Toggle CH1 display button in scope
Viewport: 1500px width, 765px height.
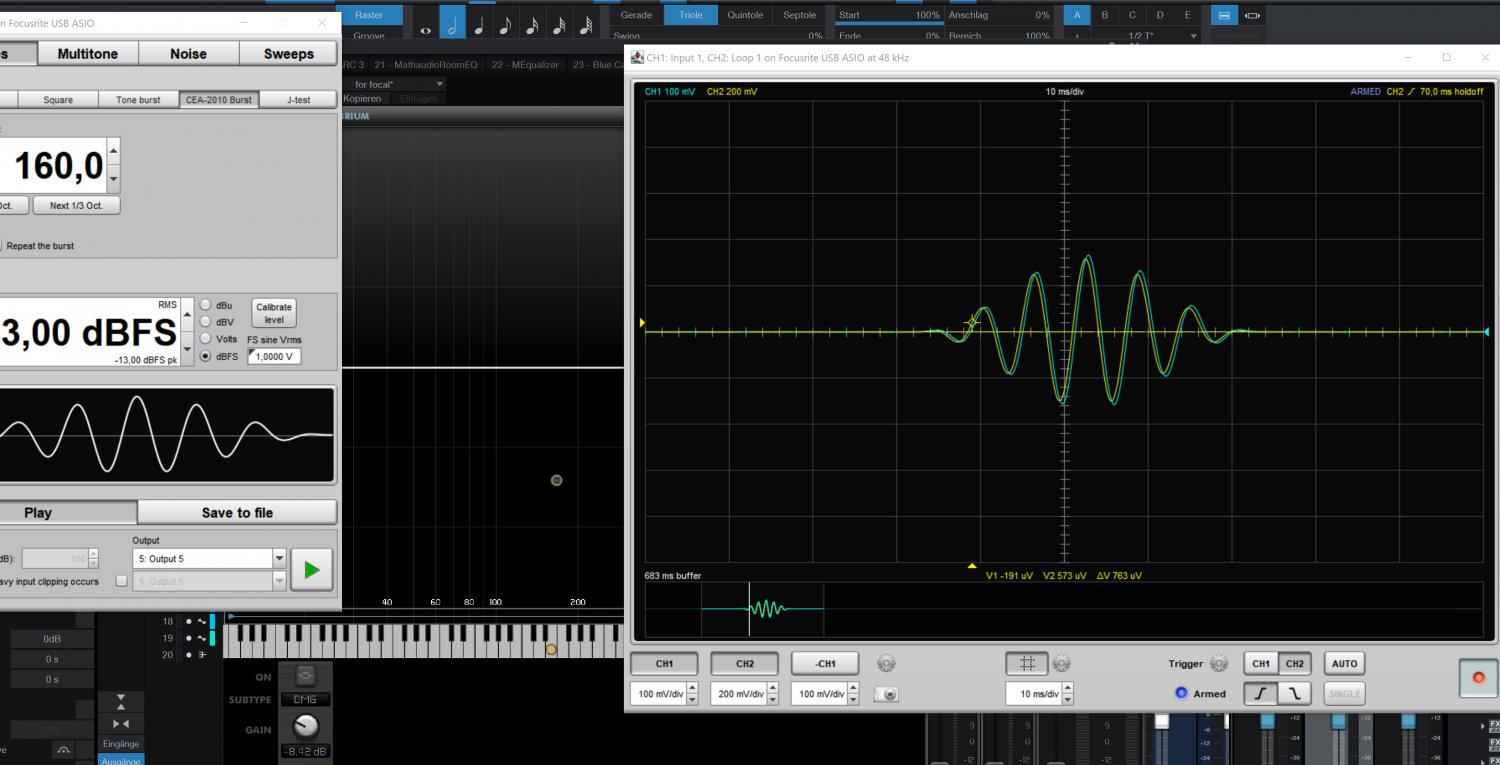tap(664, 663)
